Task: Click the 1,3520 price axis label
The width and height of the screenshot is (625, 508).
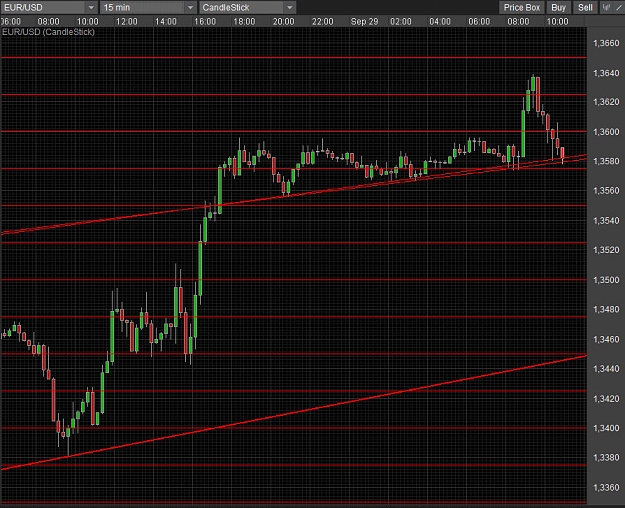Action: (x=606, y=250)
